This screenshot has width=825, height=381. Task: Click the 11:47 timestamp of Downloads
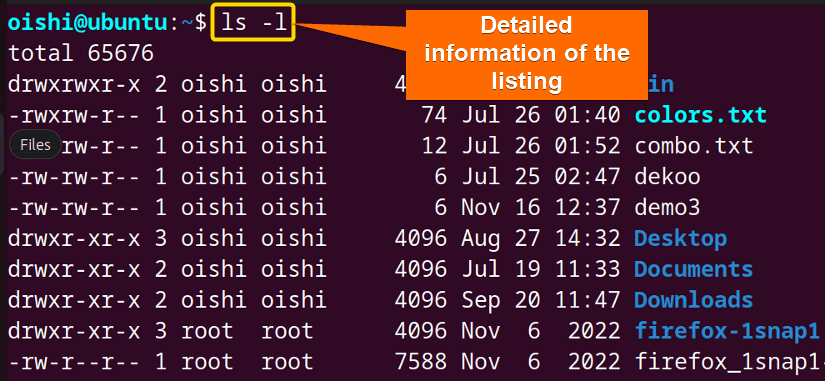pos(587,300)
